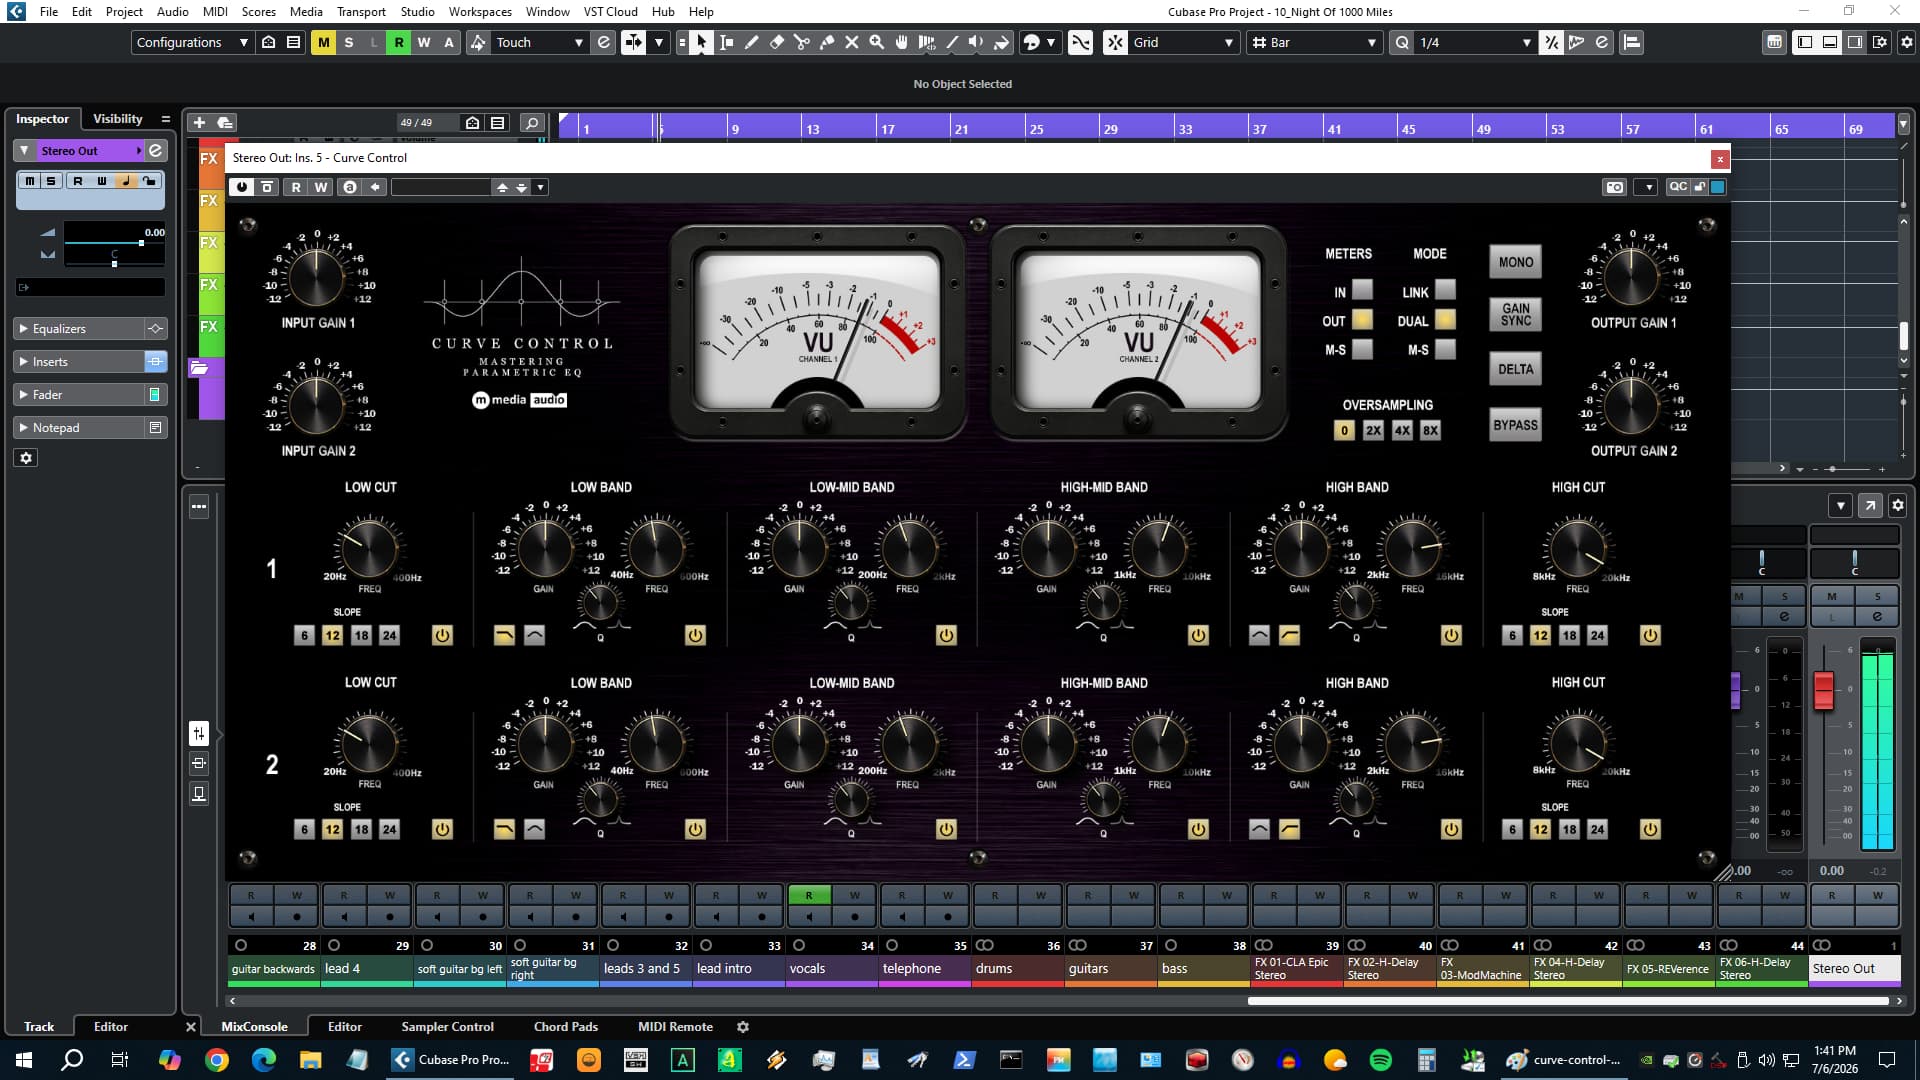Select the Mute X tool
The width and height of the screenshot is (1920, 1080).
852,42
